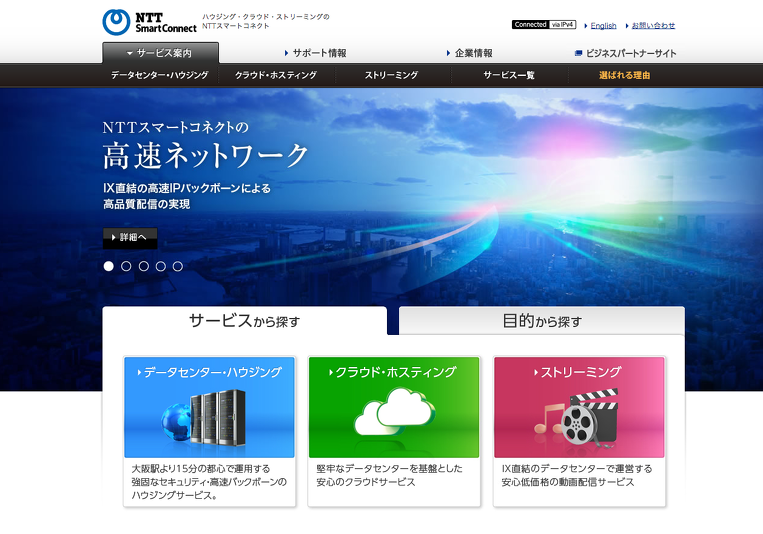763x534 pixels.
Task: Click the Connected via IPv4 badge
Action: coord(544,25)
